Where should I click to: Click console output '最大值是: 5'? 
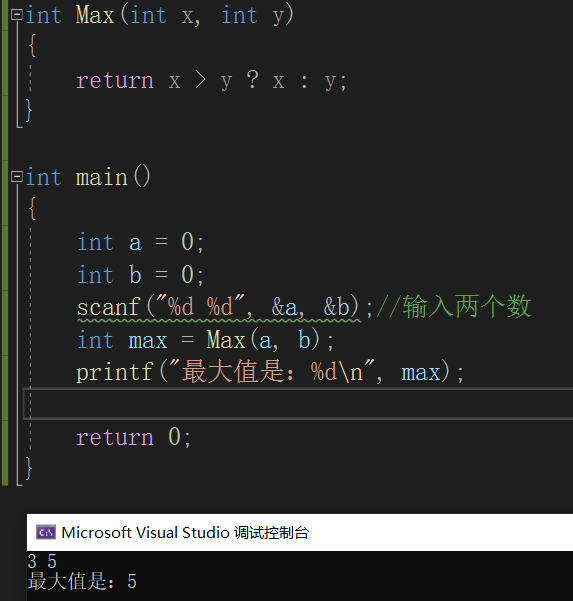82,581
